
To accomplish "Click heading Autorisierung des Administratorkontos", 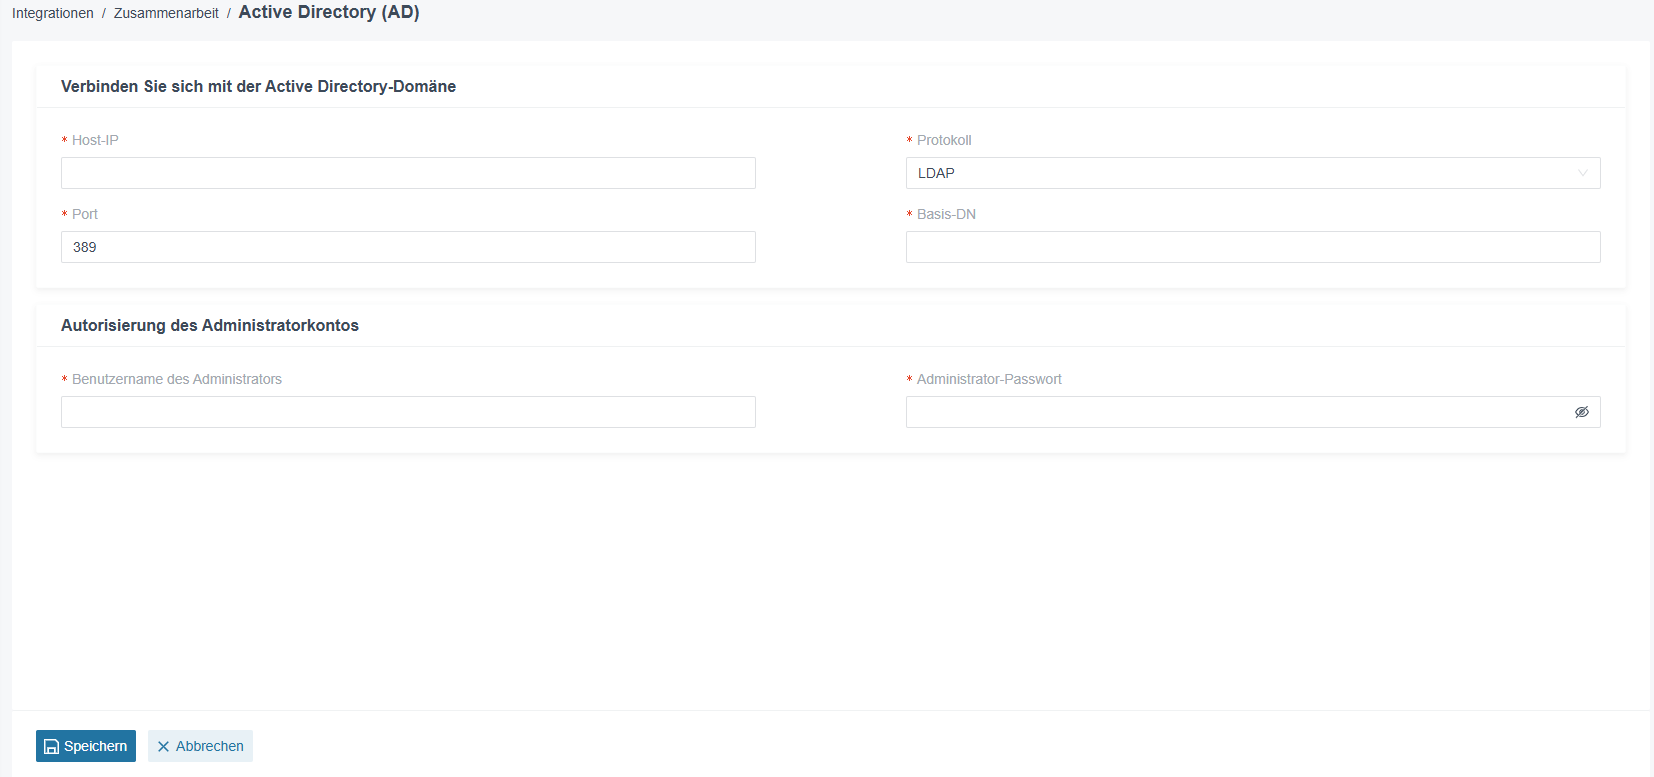I will pos(210,325).
